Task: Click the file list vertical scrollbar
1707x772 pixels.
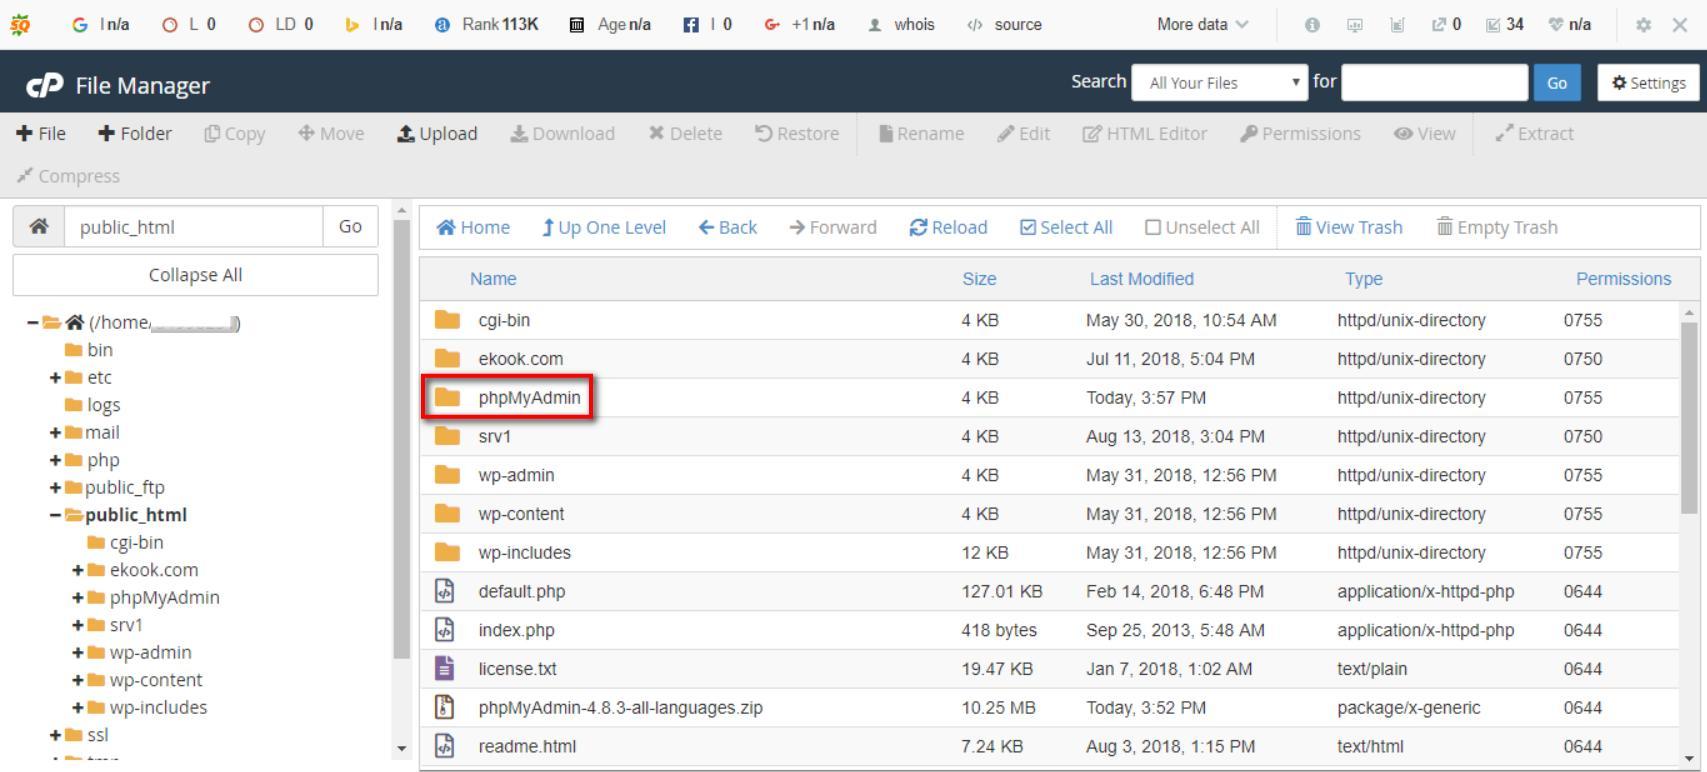Action: tap(1689, 417)
